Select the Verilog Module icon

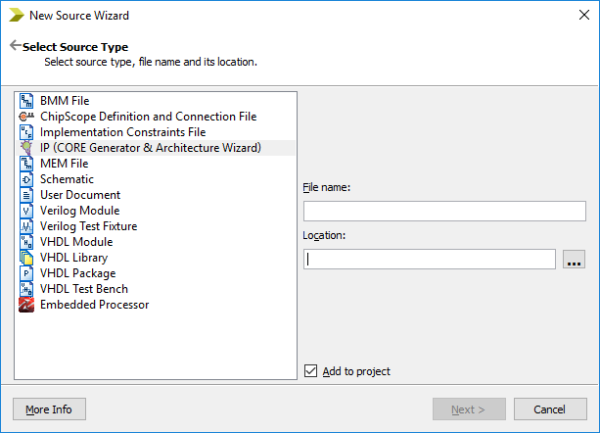(26, 210)
